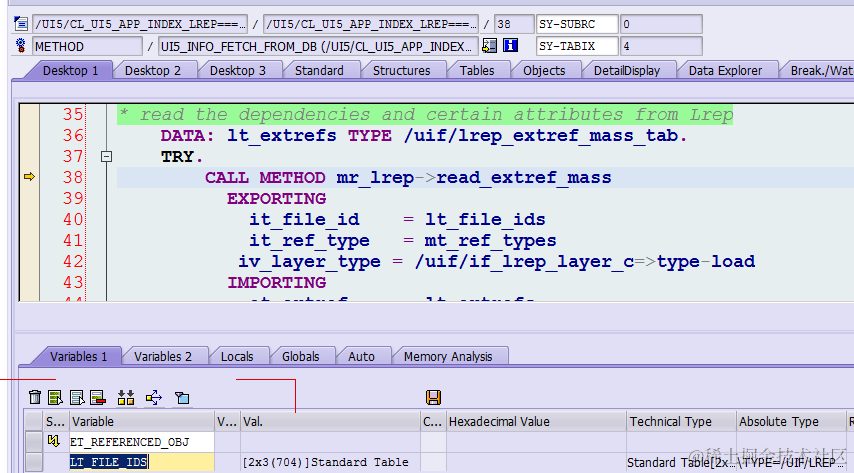Click the Hexadecimal Value column header
854x473 pixels.
tap(536, 421)
